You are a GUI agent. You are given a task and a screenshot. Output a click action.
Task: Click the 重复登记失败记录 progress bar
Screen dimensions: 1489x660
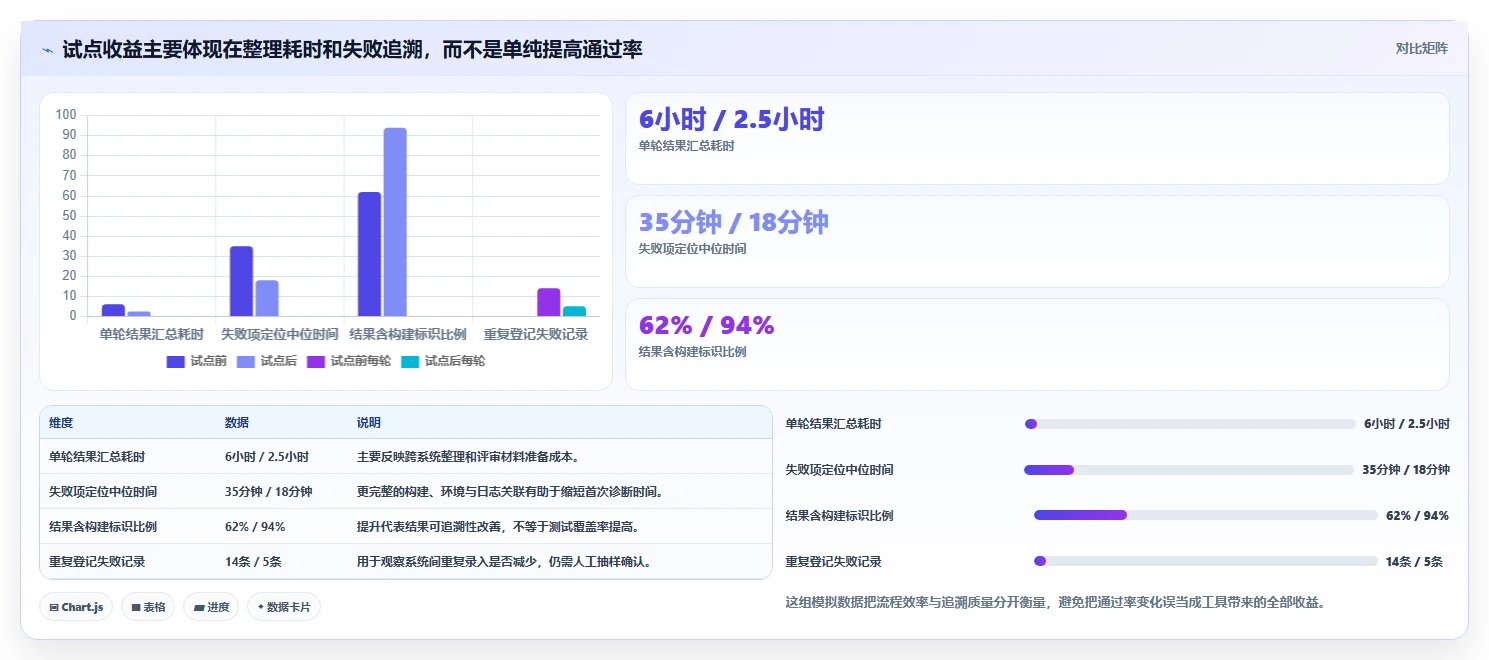point(1206,562)
